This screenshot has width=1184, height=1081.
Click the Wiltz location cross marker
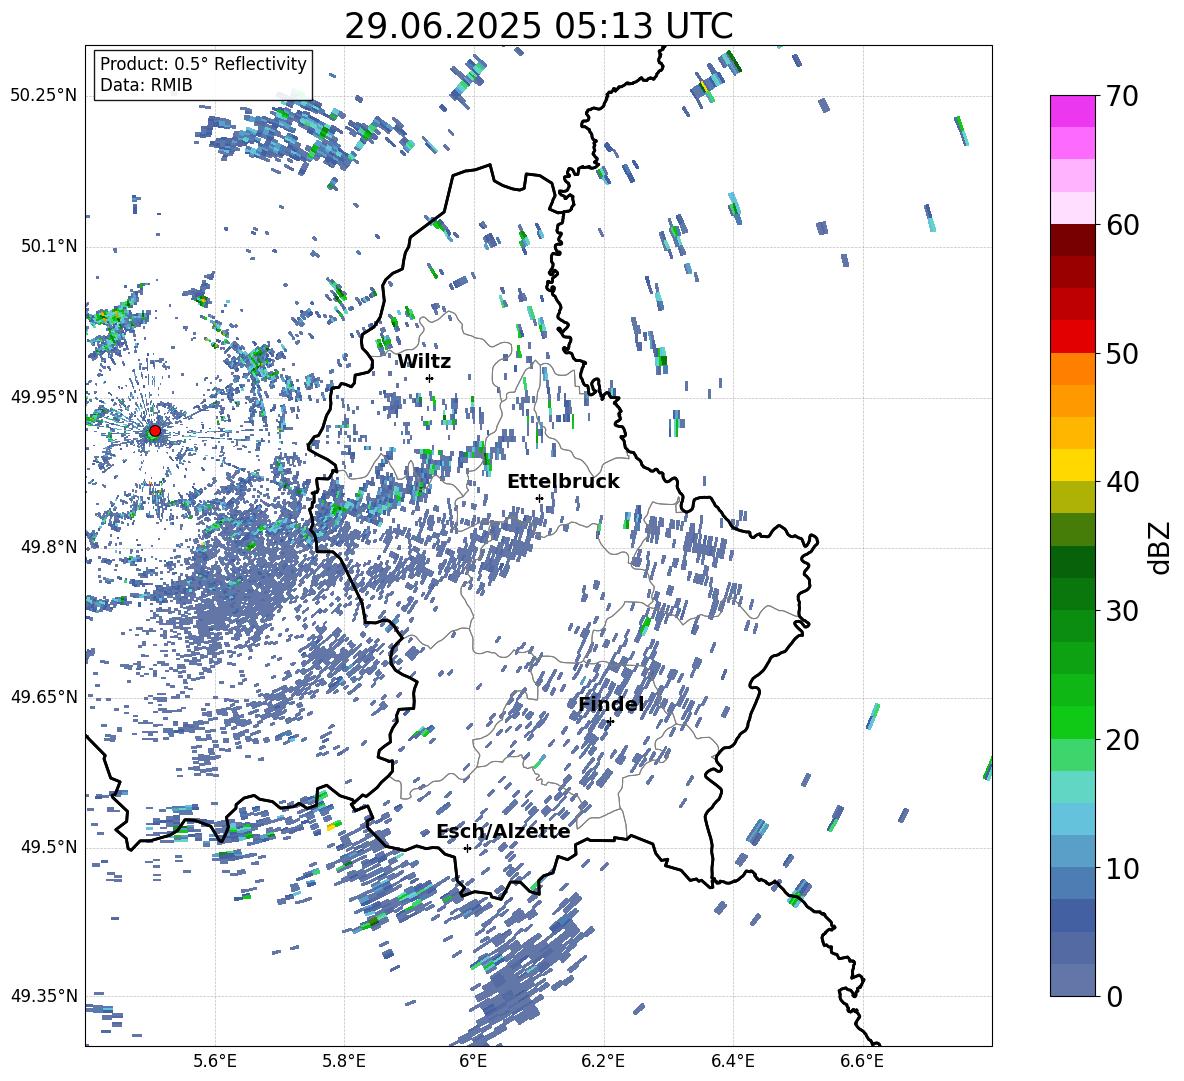pyautogui.click(x=430, y=378)
